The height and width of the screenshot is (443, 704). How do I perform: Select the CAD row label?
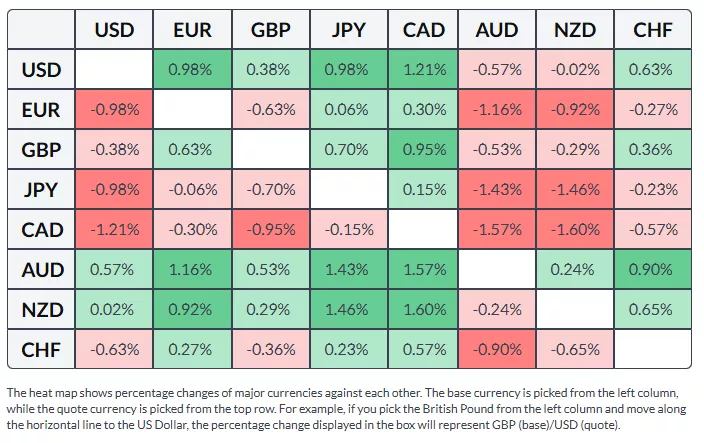pos(42,230)
